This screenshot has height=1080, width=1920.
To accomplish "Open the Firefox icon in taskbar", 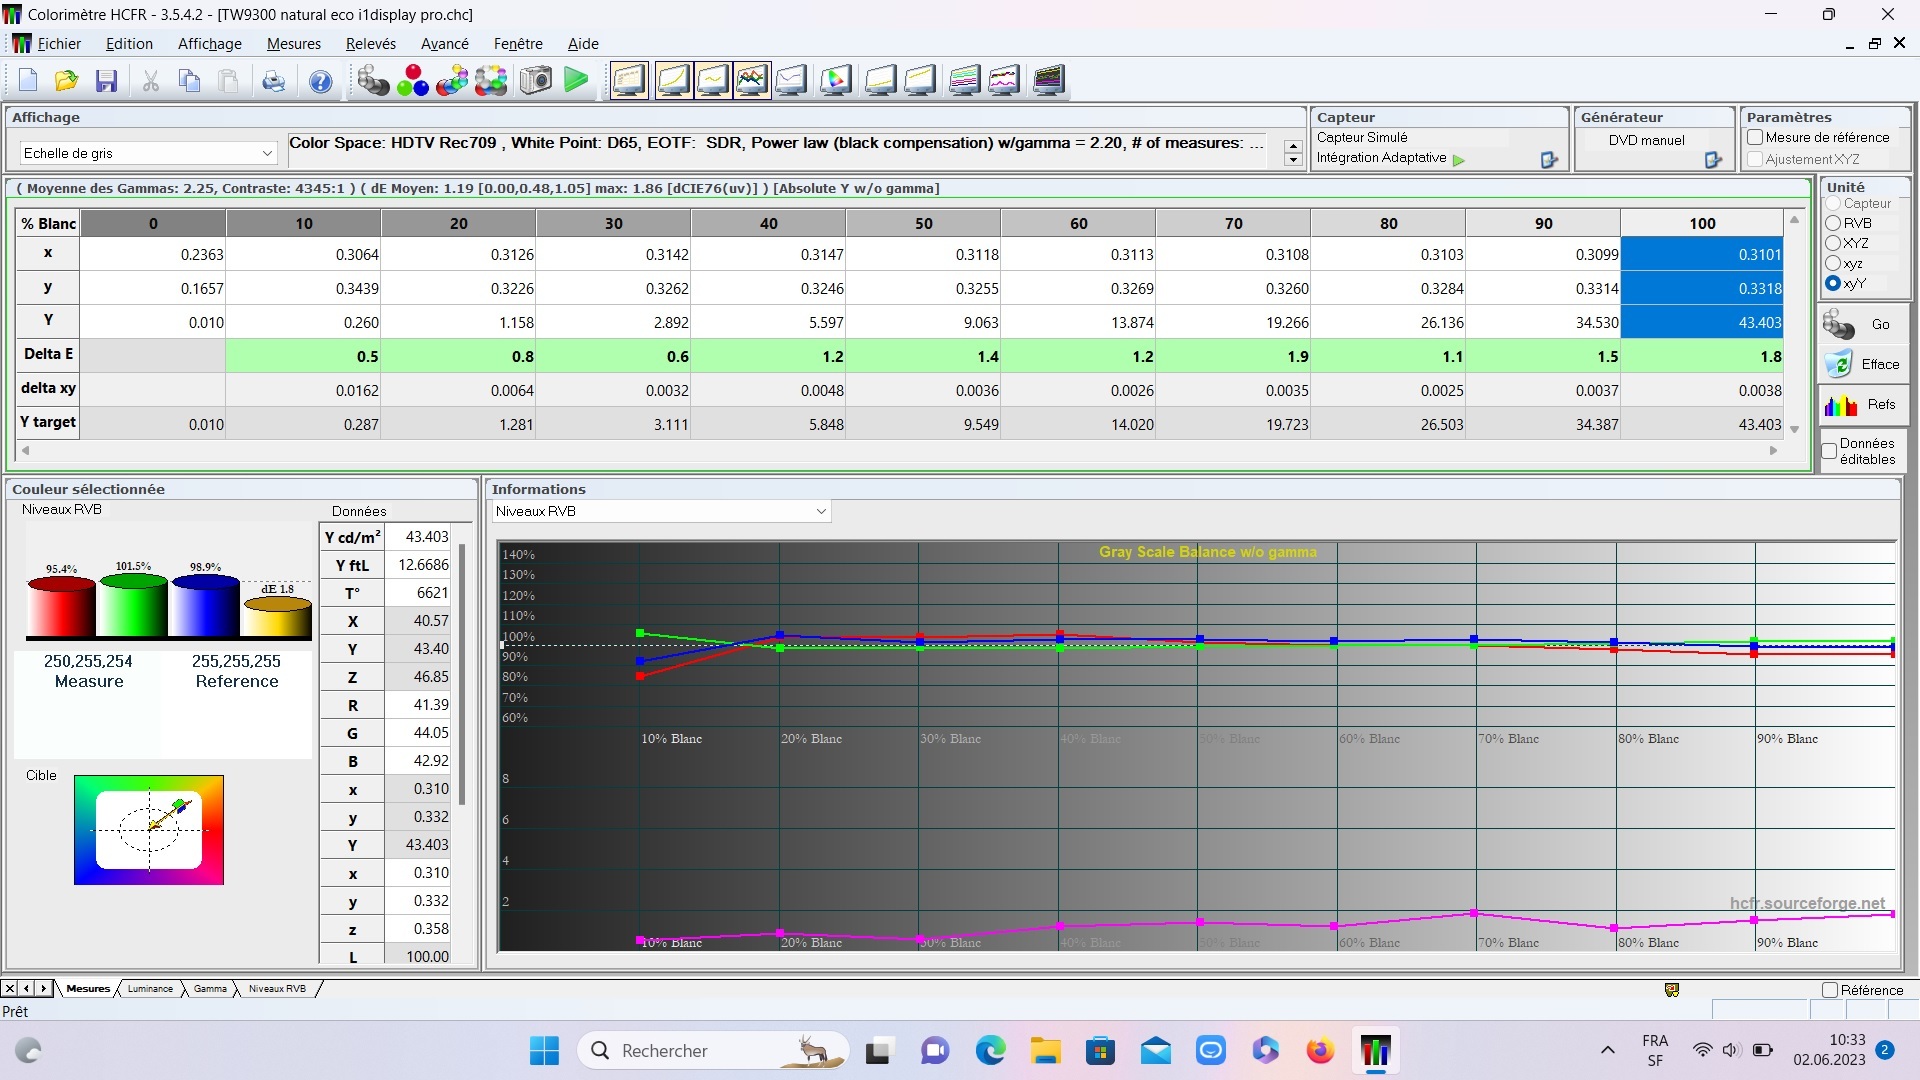I will (1320, 1051).
